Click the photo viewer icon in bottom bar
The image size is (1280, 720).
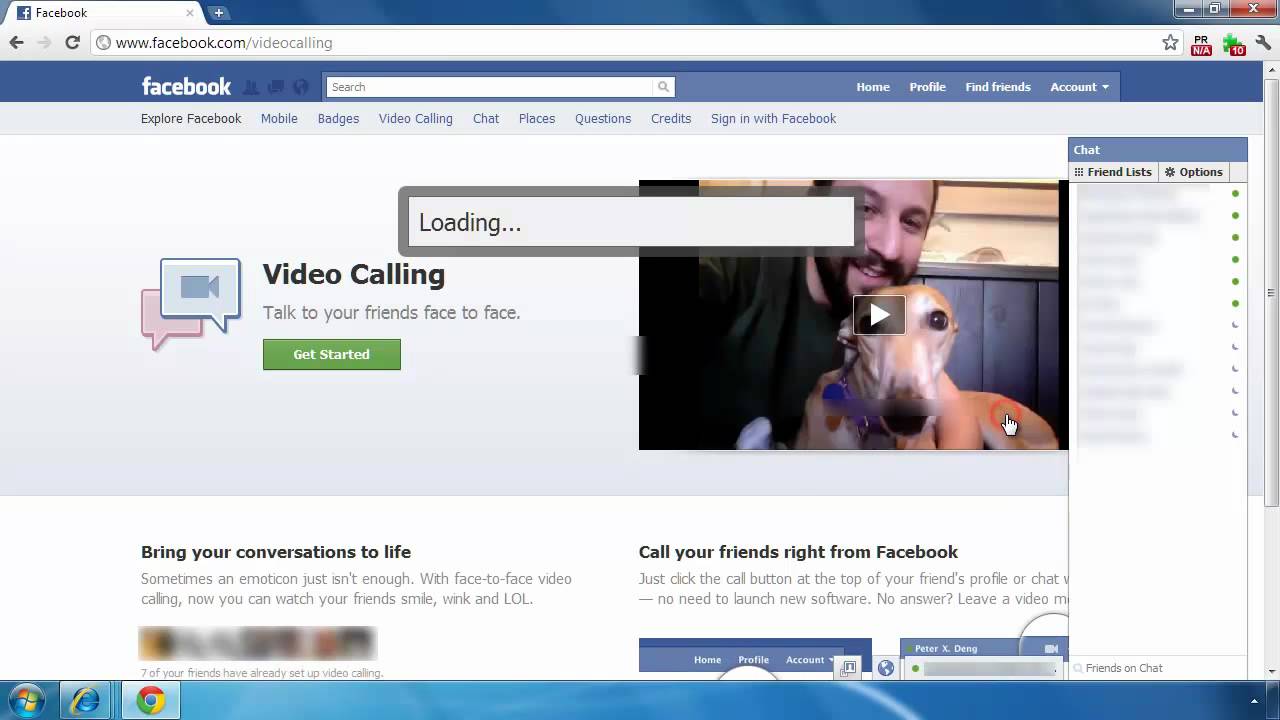tap(848, 668)
